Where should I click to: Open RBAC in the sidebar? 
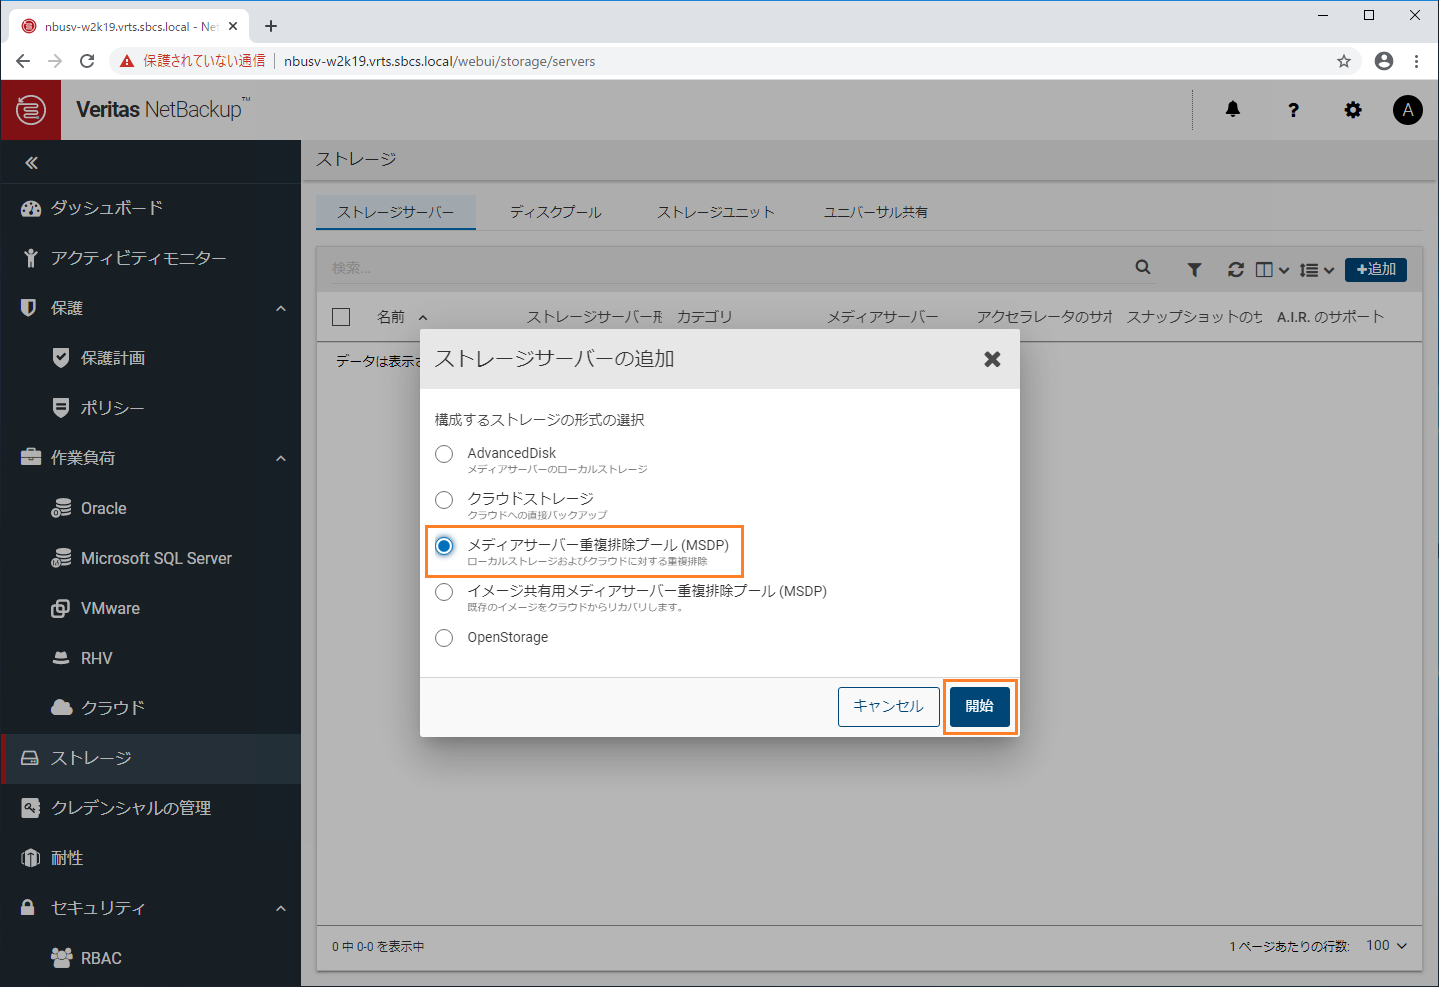coord(101,958)
